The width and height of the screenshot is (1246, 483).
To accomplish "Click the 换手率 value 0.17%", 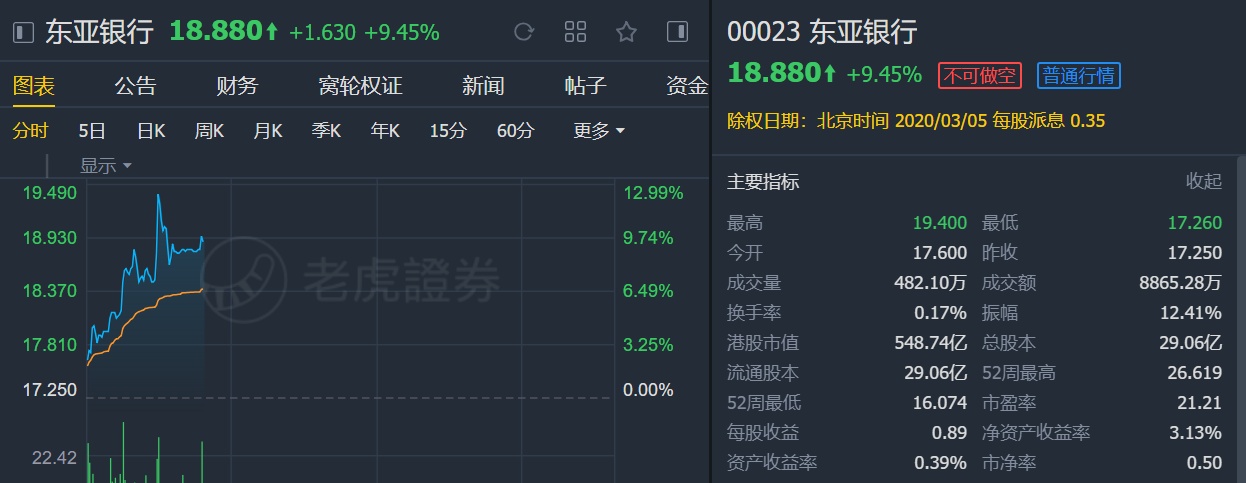I will pos(941,313).
